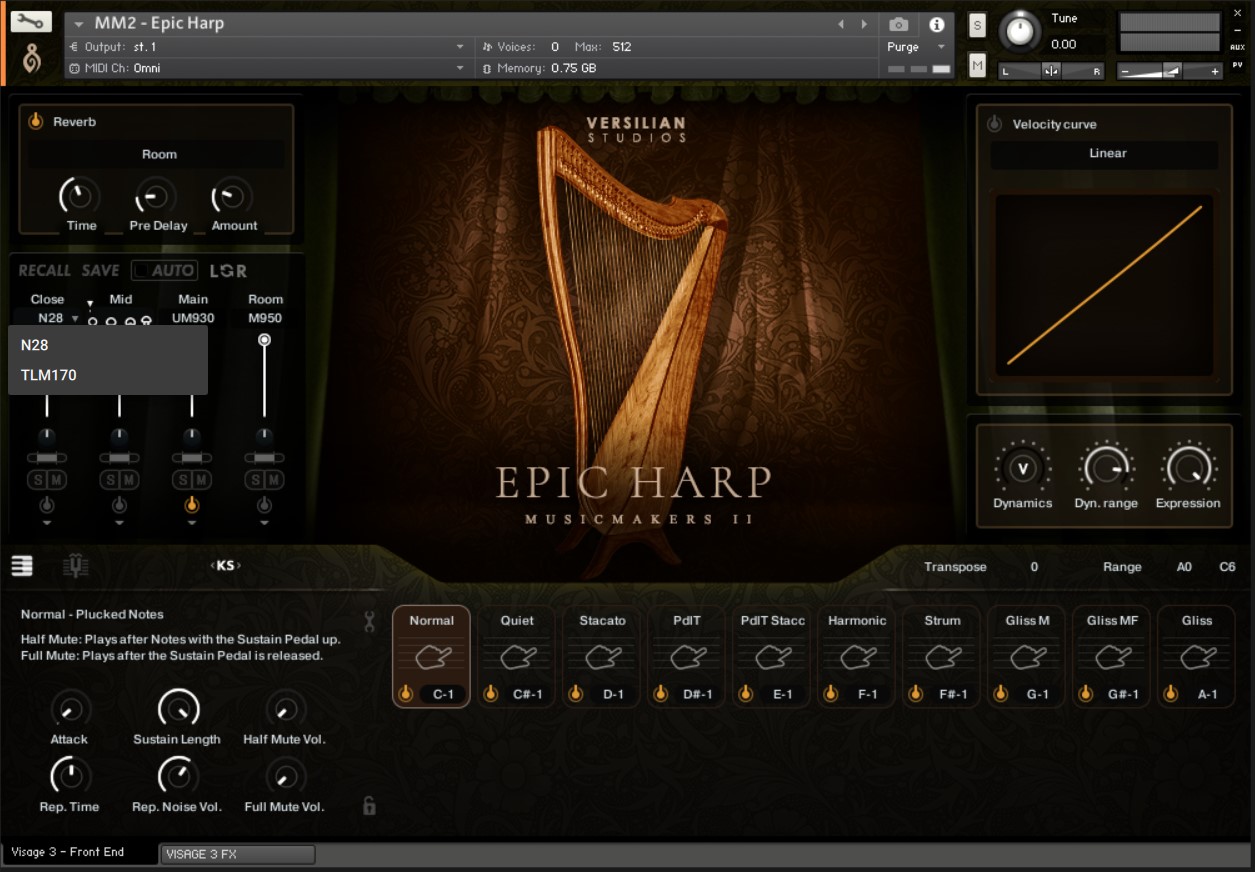The width and height of the screenshot is (1255, 872).
Task: Show instrument info with the i icon
Action: (x=937, y=24)
